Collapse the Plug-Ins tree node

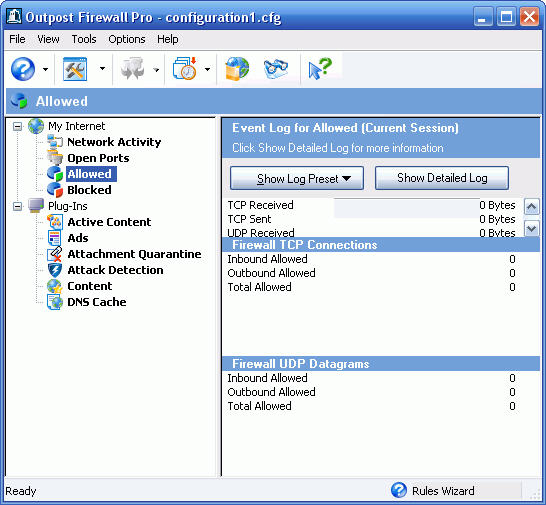pyautogui.click(x=17, y=206)
